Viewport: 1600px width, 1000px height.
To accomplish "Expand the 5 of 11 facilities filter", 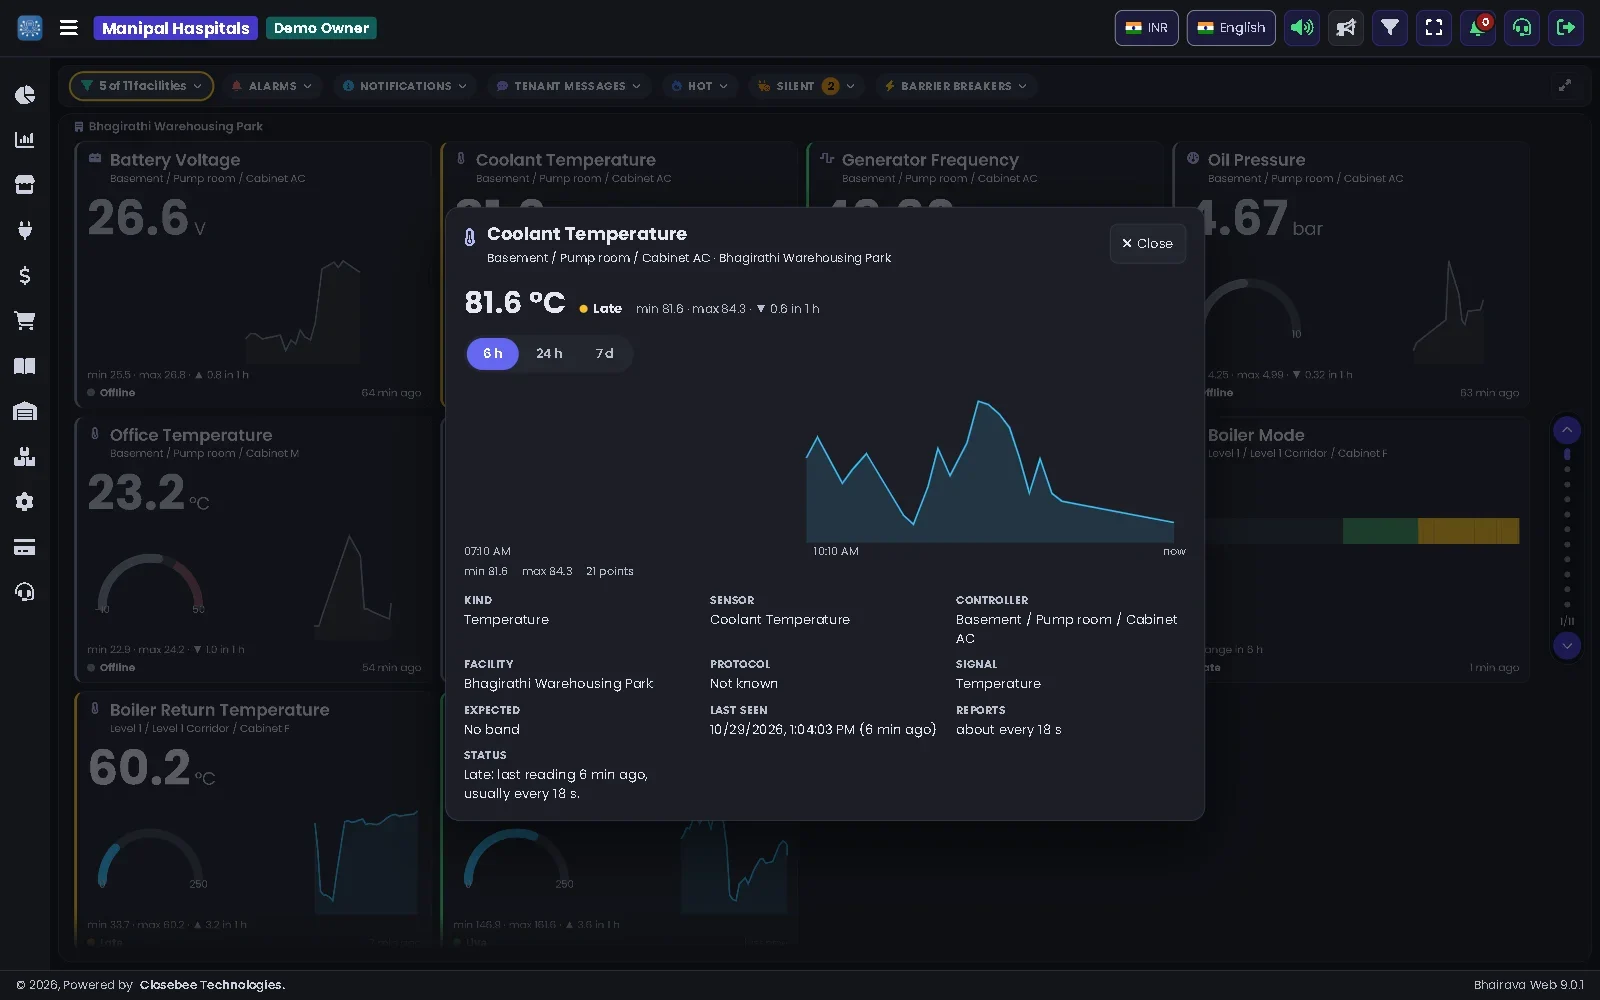I will (141, 86).
